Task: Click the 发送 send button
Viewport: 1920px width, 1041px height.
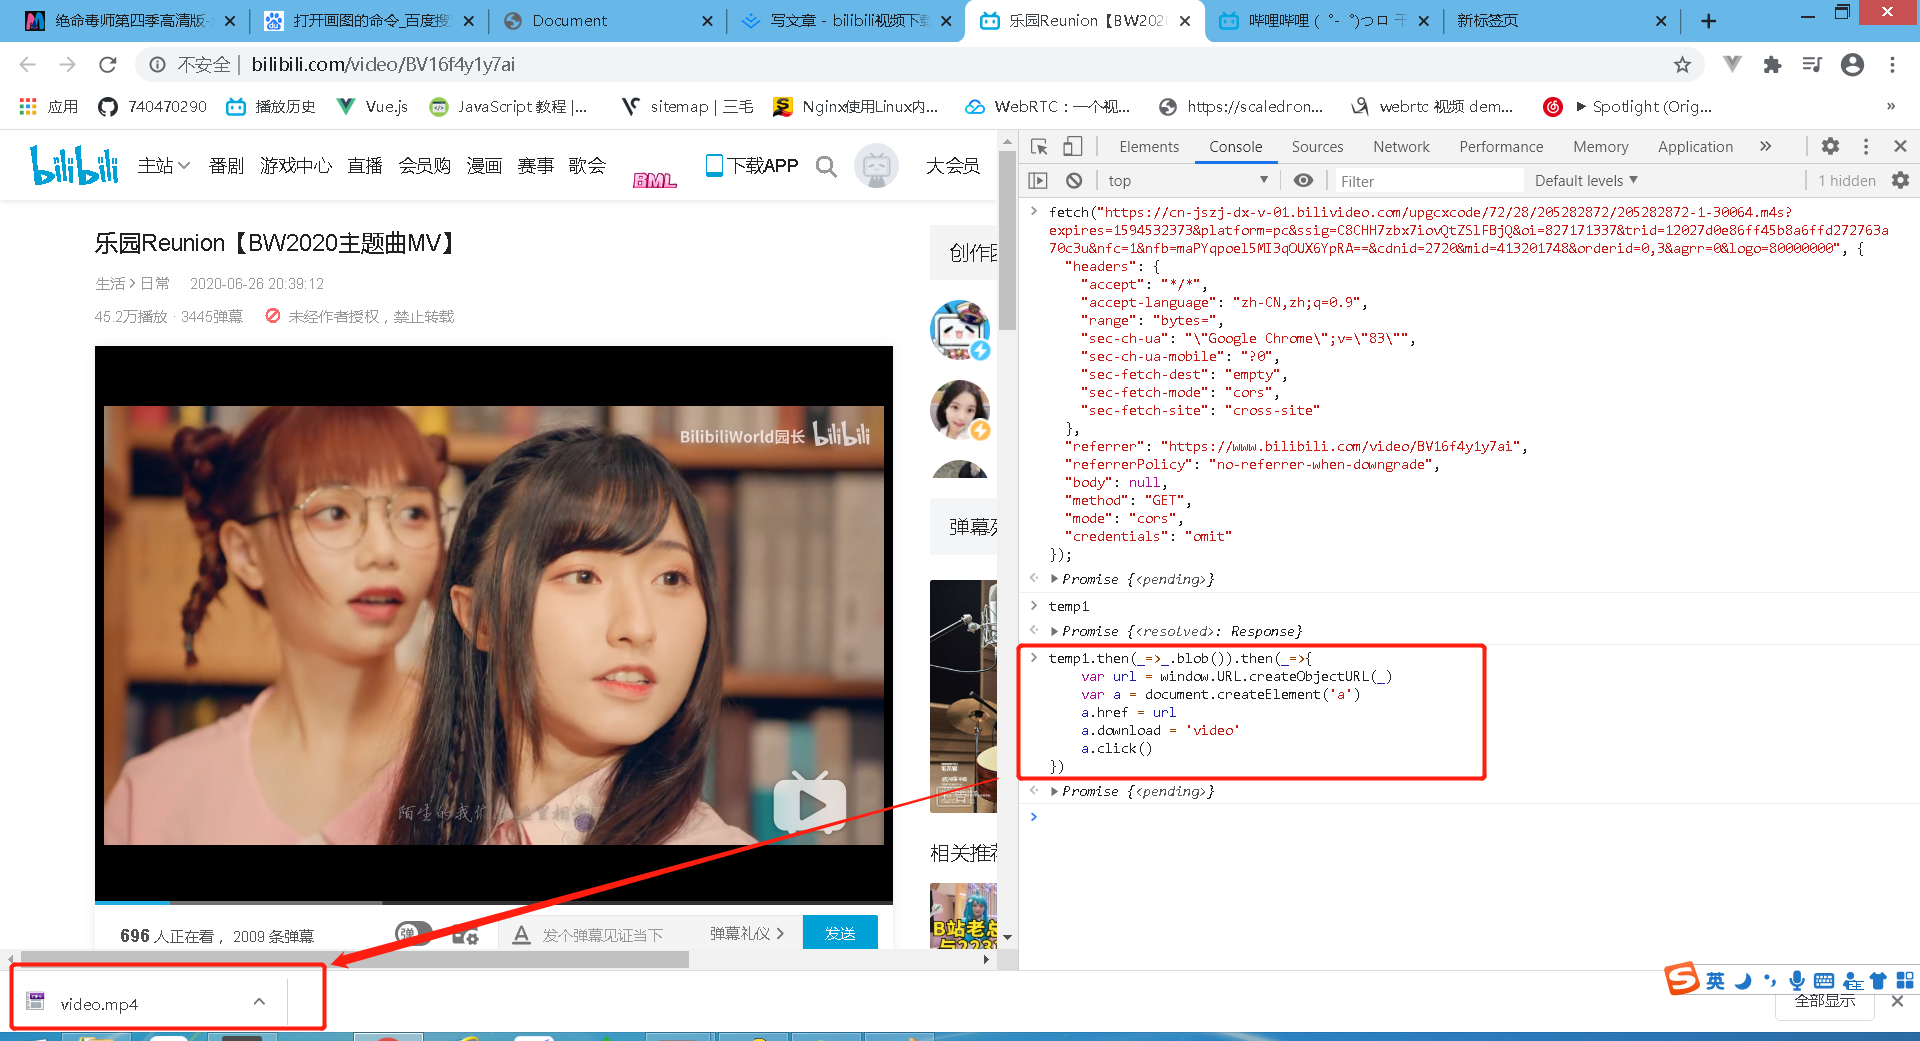Action: click(x=840, y=933)
